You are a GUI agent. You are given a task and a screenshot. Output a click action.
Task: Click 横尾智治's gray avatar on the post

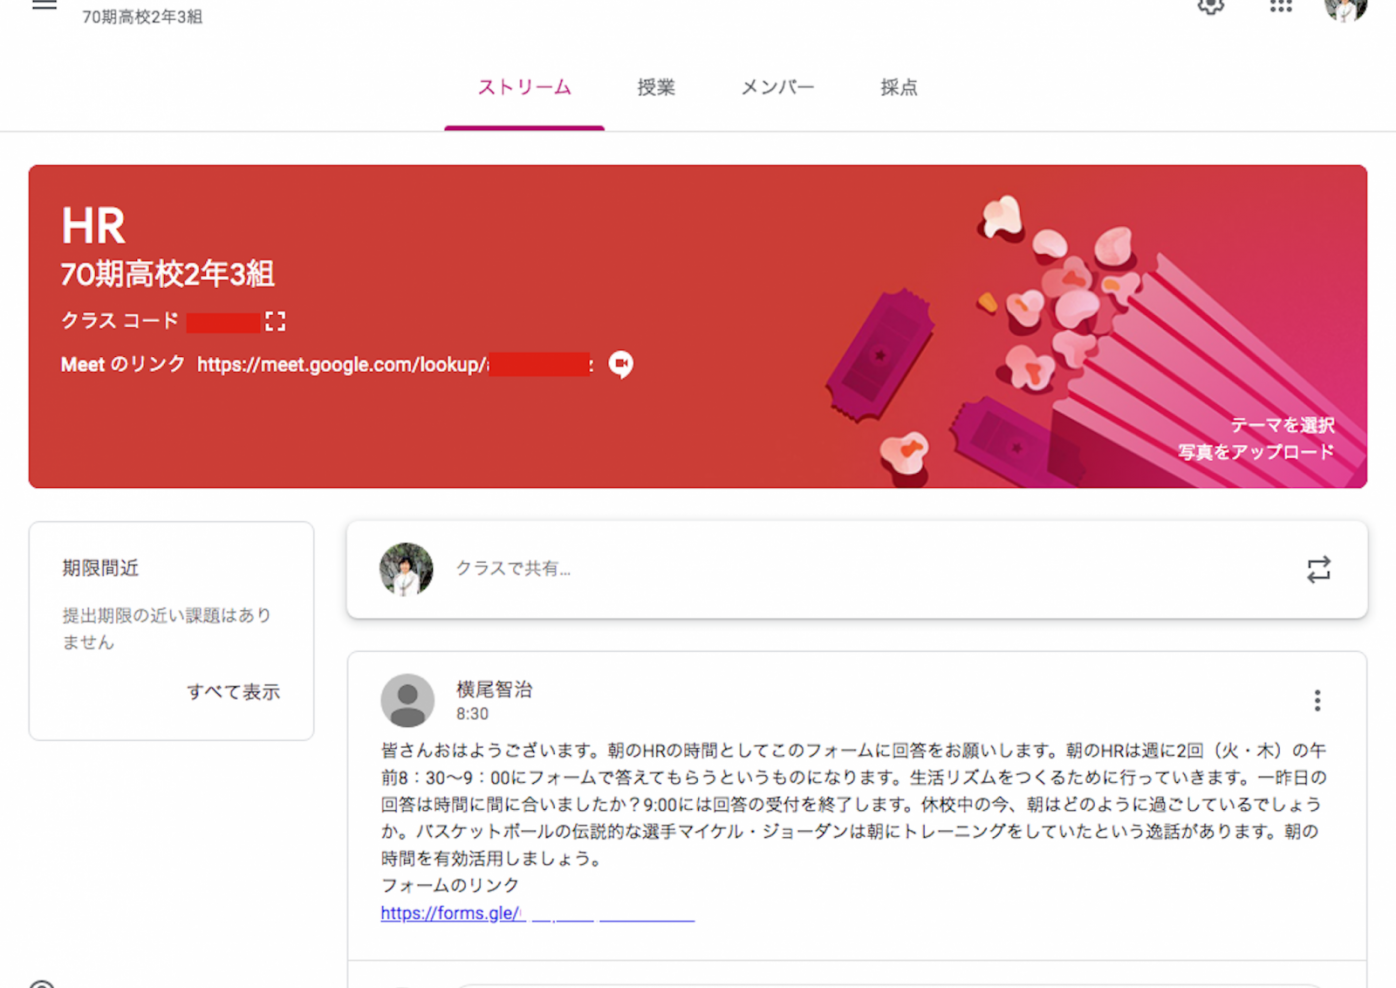[407, 700]
